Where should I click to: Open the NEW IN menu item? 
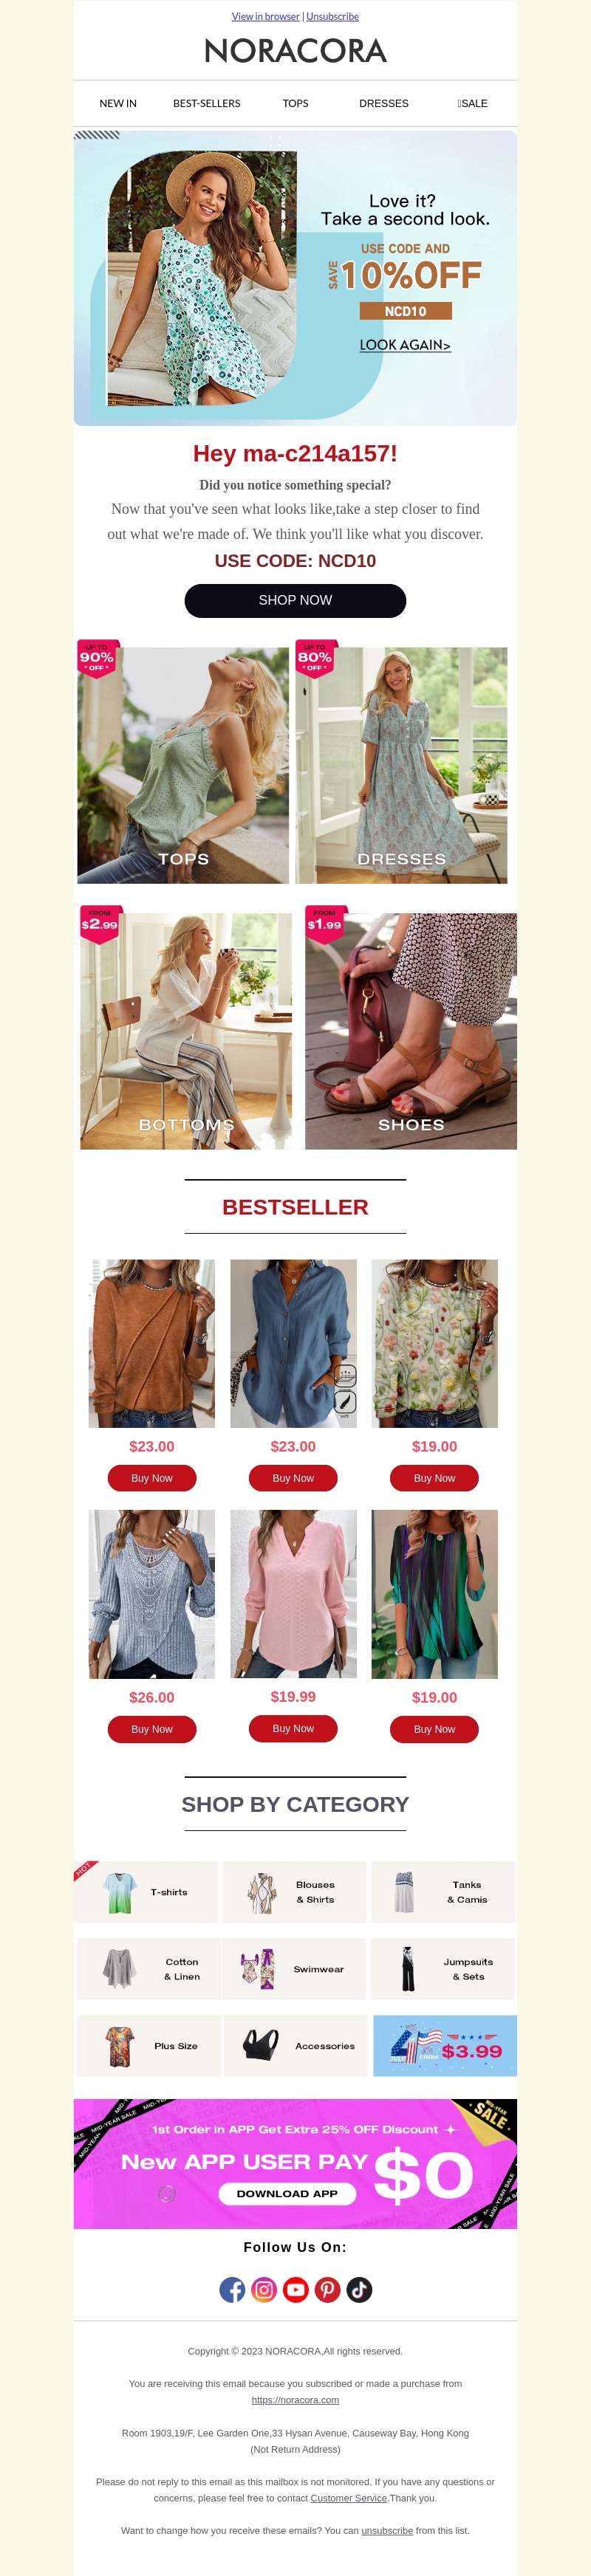coord(118,103)
